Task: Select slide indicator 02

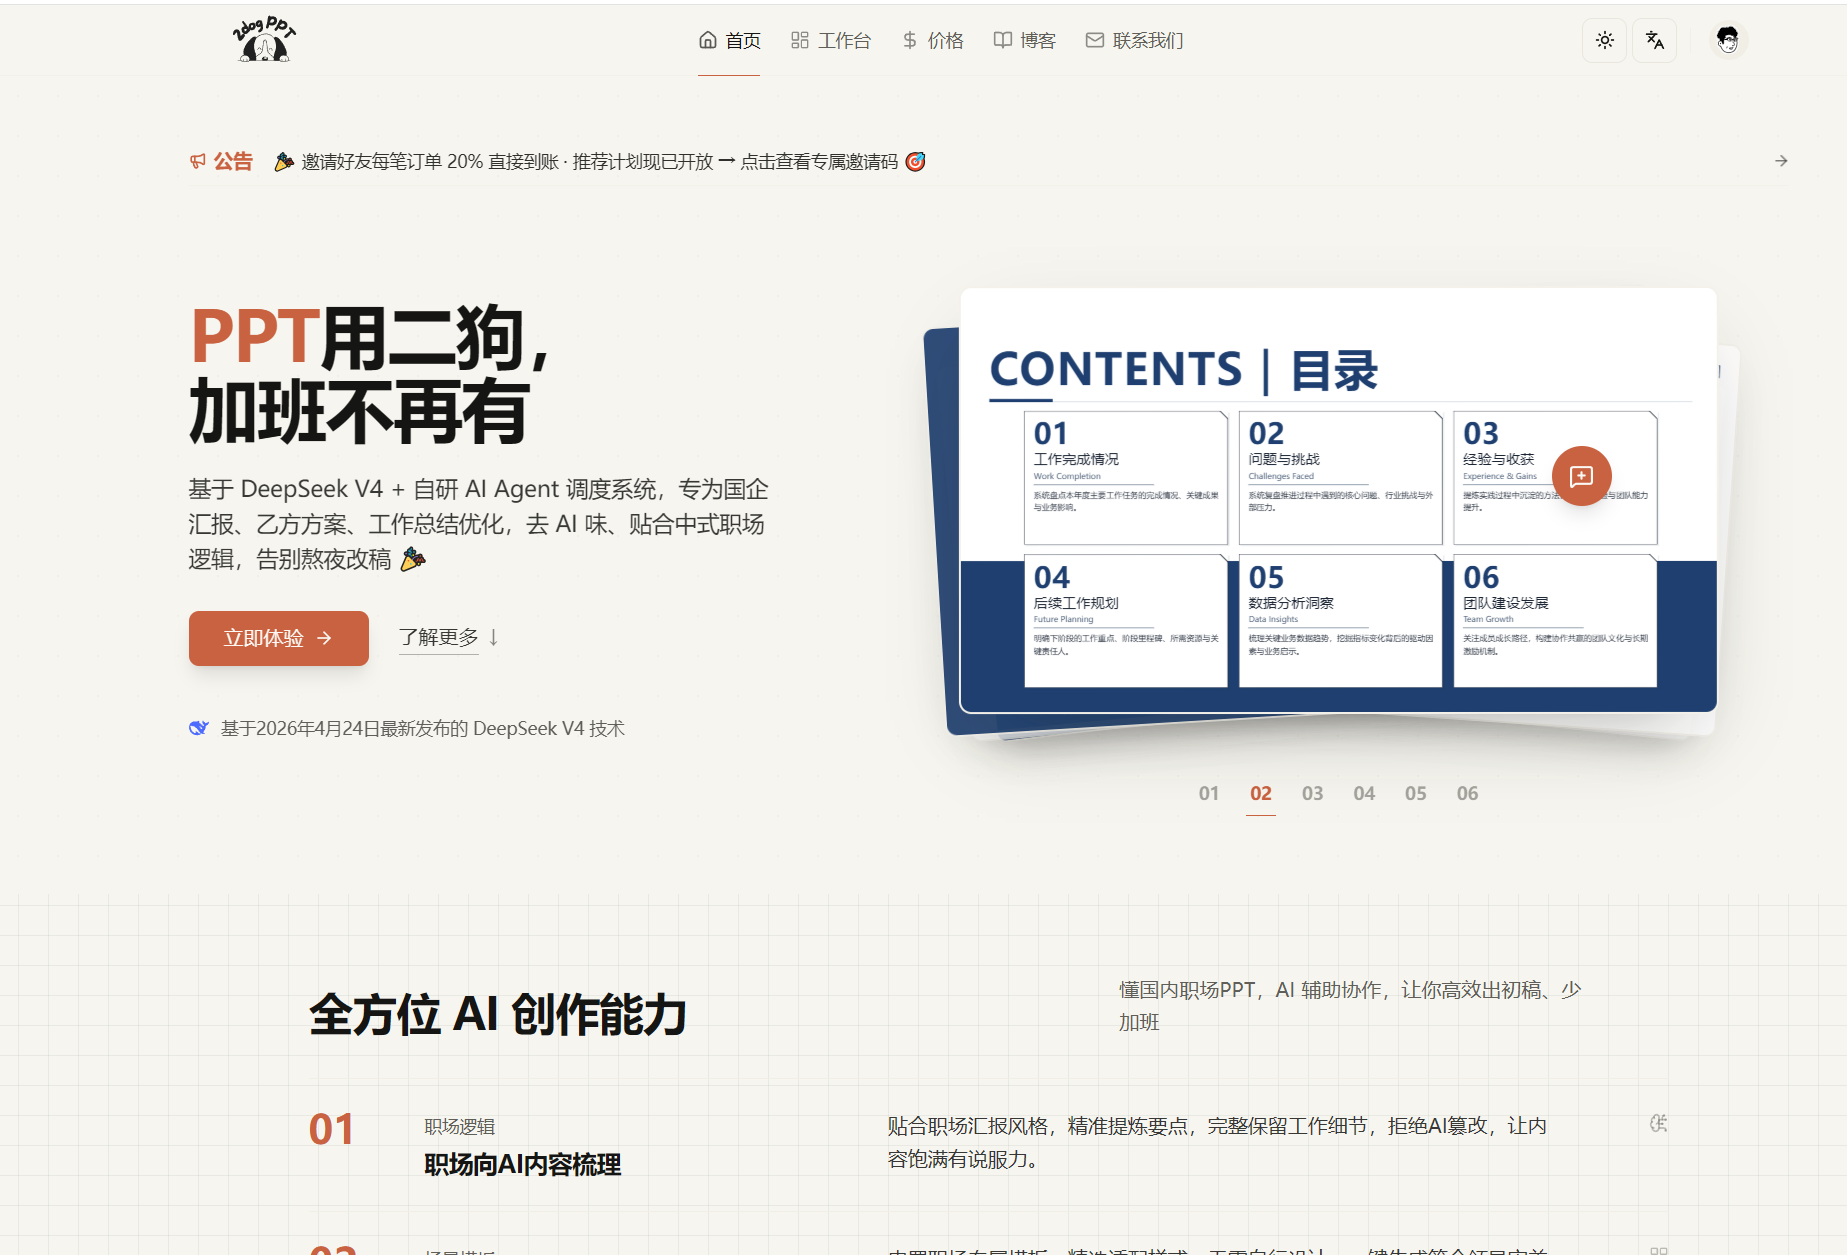Action: (x=1261, y=793)
